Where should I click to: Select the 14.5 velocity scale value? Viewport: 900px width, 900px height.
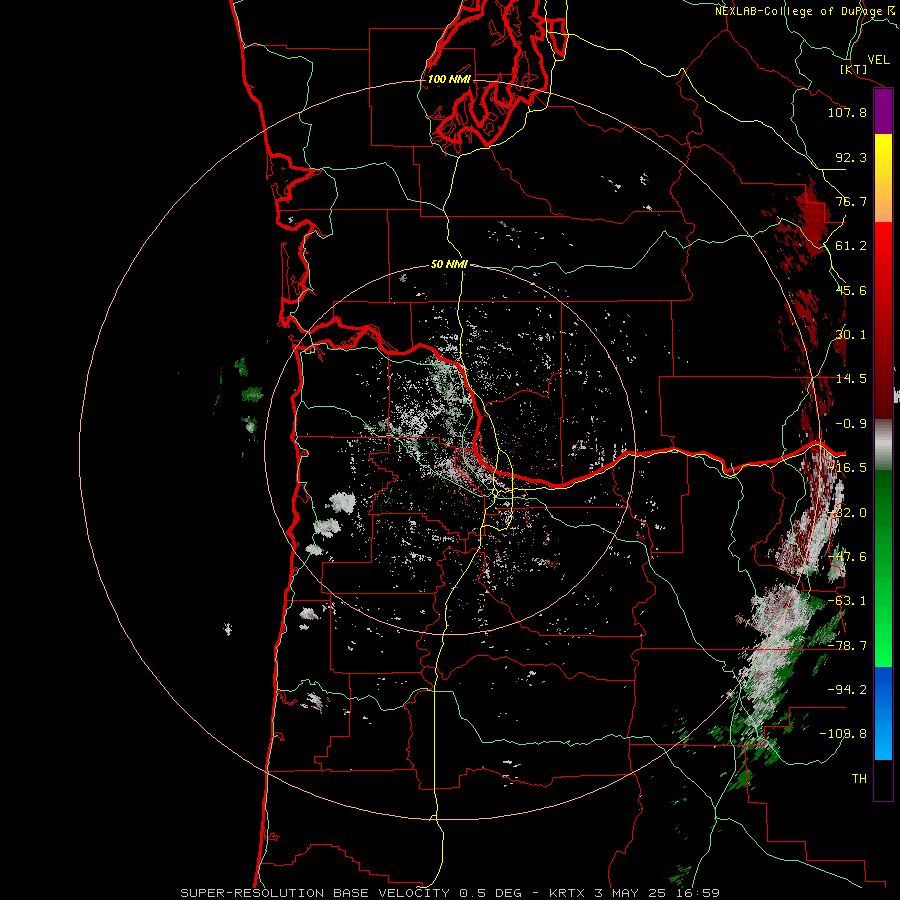(851, 379)
